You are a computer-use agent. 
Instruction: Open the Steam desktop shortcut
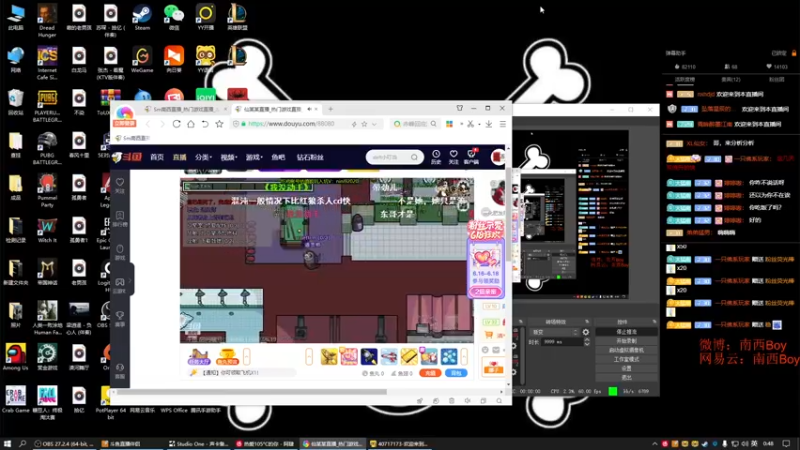coord(142,17)
